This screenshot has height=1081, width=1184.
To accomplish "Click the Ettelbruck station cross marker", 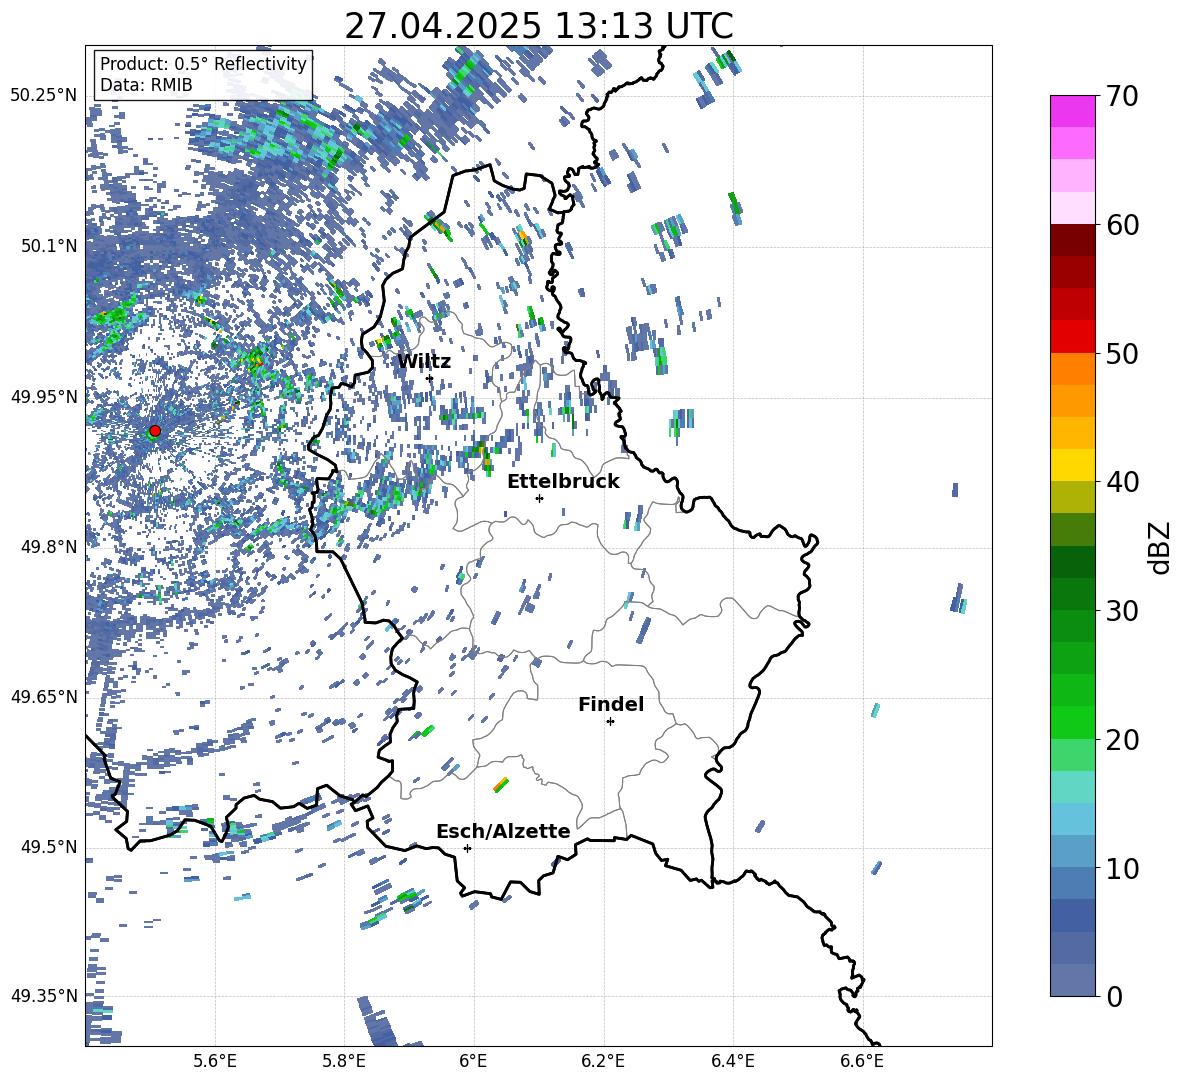I will click(539, 498).
